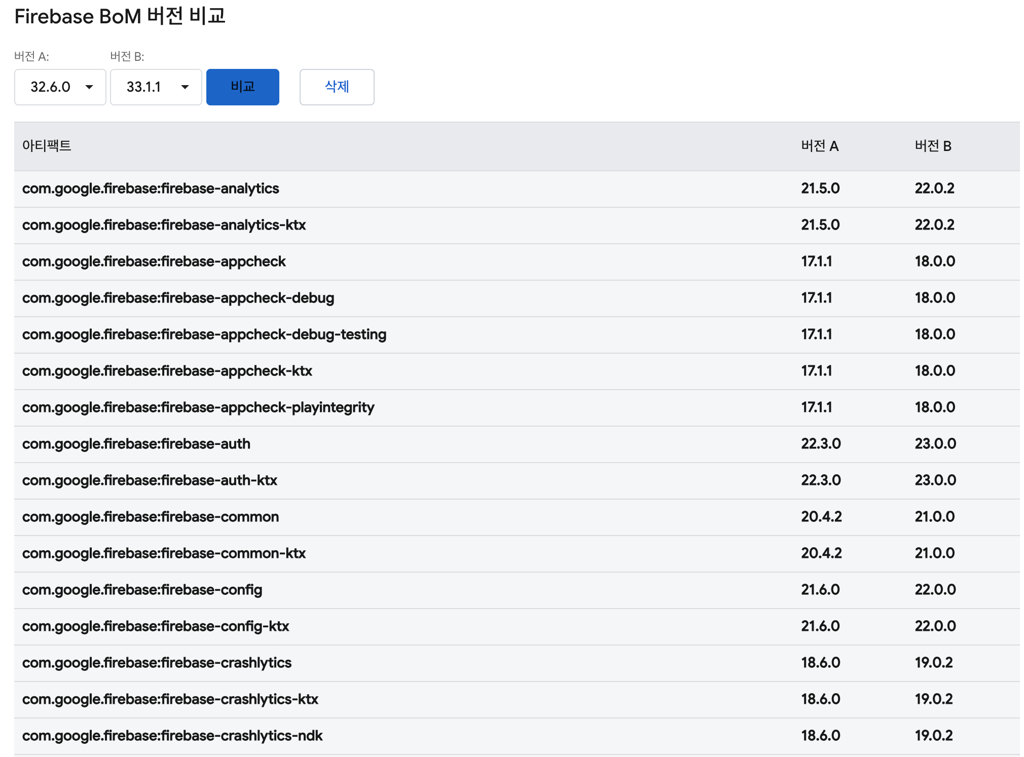
Task: Select the 아티팩트 column header
Action: [46, 146]
